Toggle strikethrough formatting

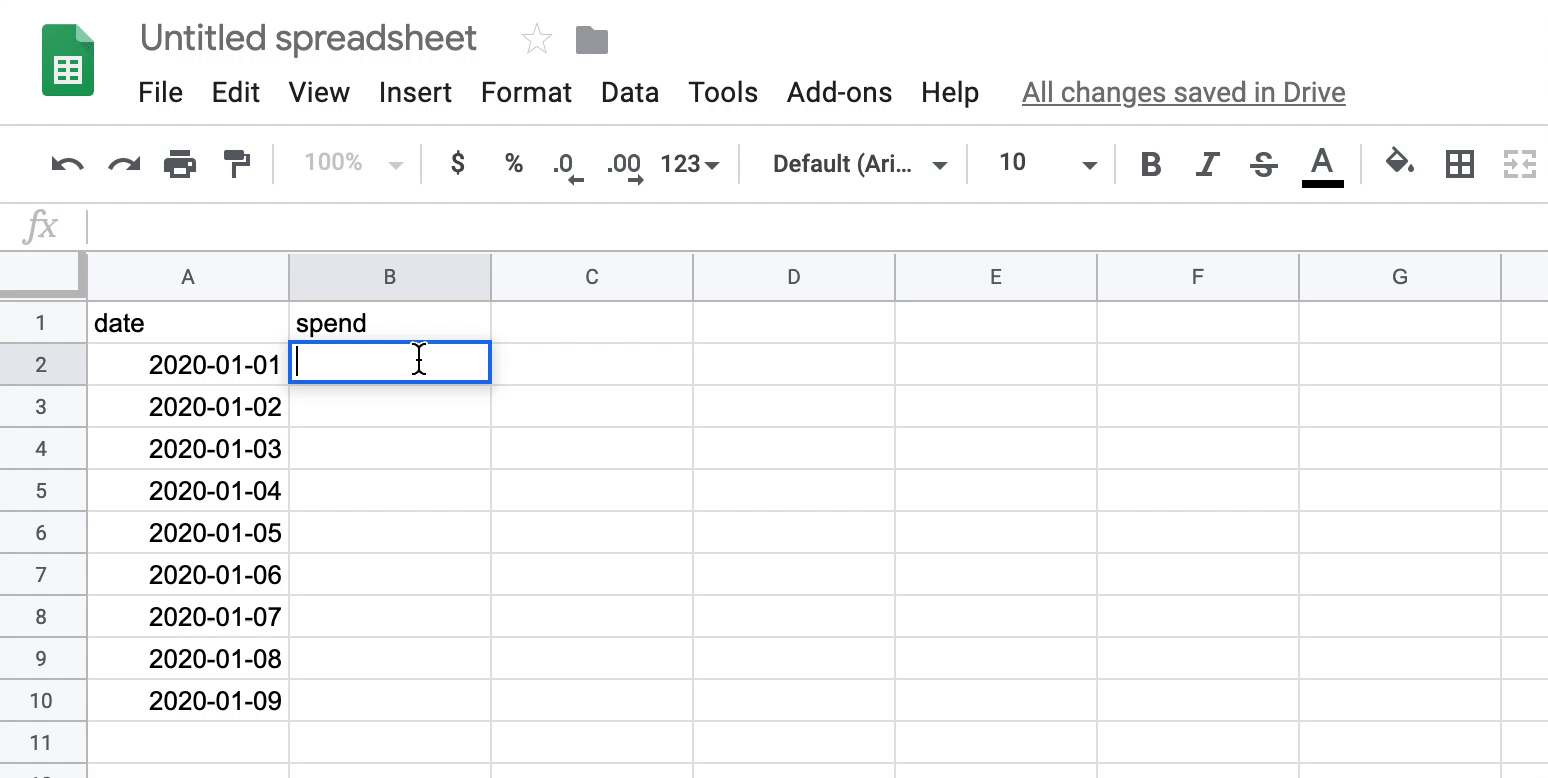click(1264, 164)
